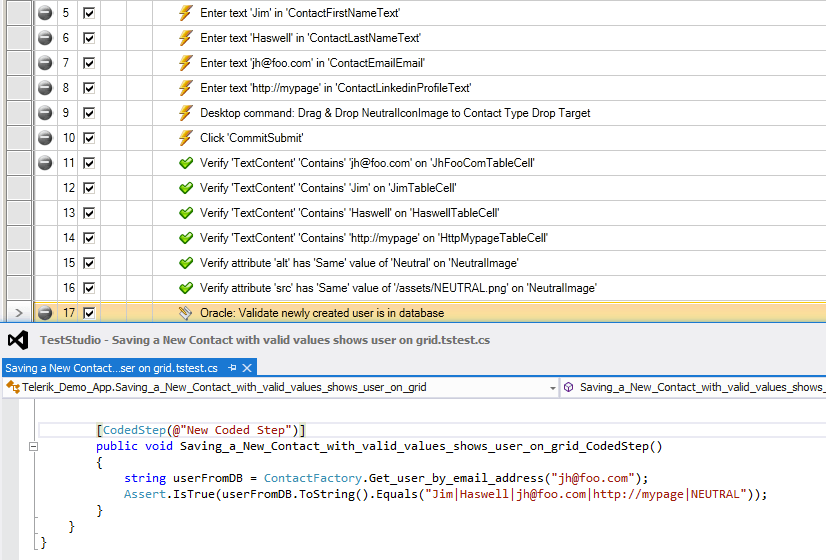Toggle the checkbox on step 17
The image size is (826, 560).
[89, 313]
